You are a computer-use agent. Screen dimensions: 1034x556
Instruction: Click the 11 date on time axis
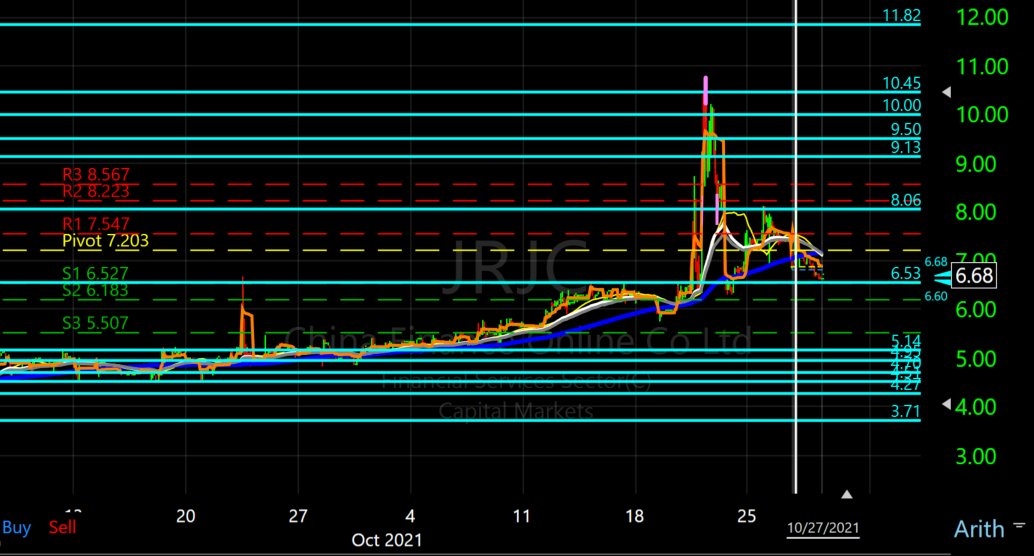coord(522,516)
